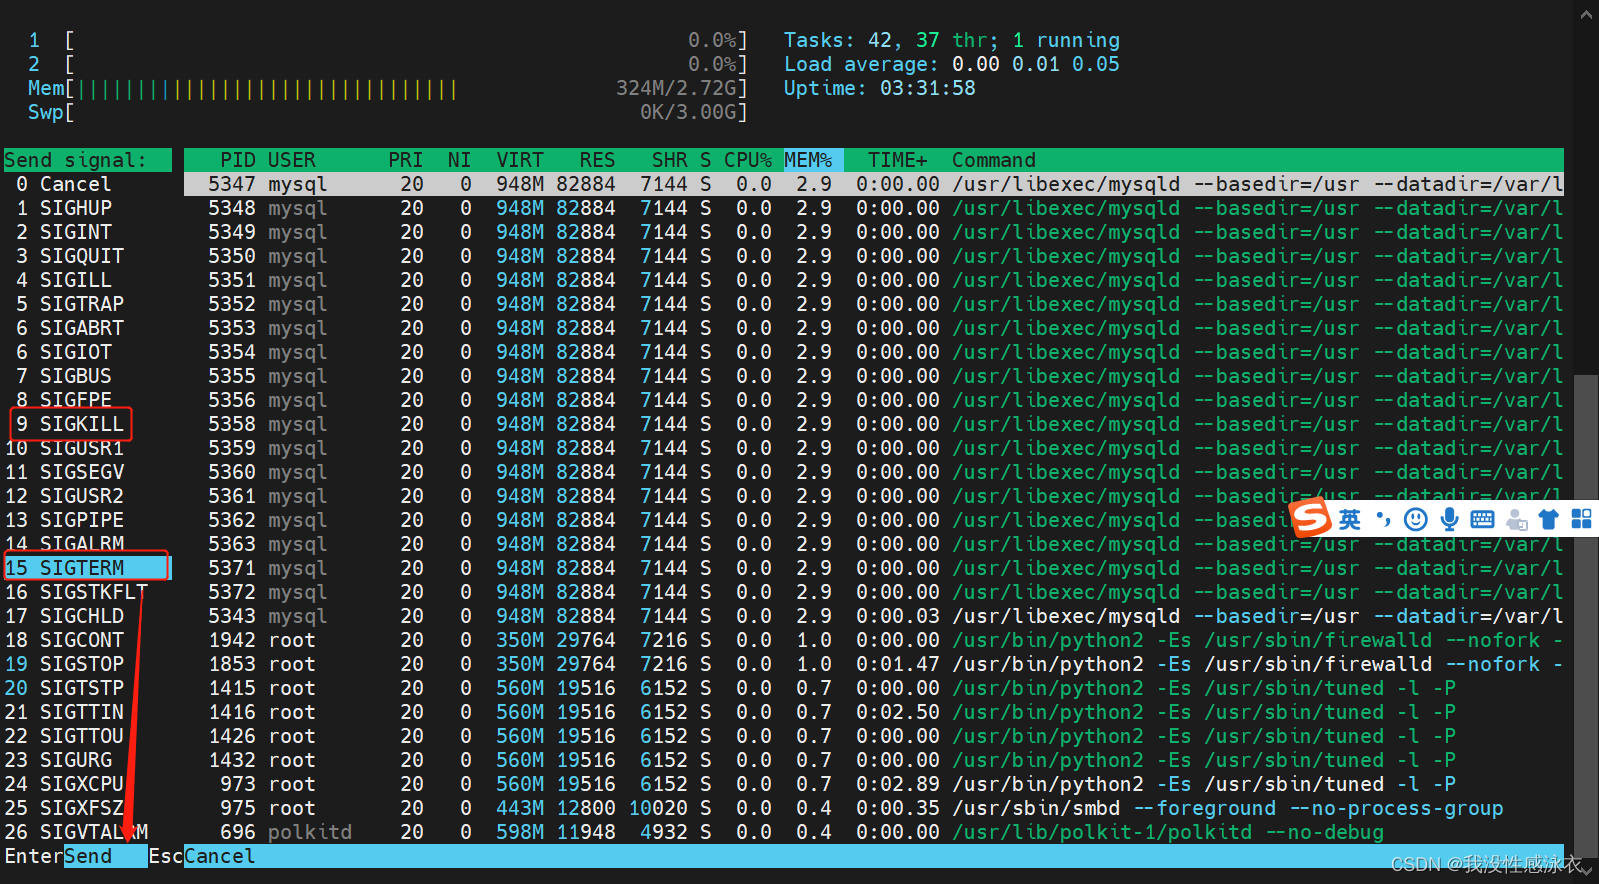The width and height of the screenshot is (1599, 884).
Task: Sort by the RES column header
Action: 597,160
